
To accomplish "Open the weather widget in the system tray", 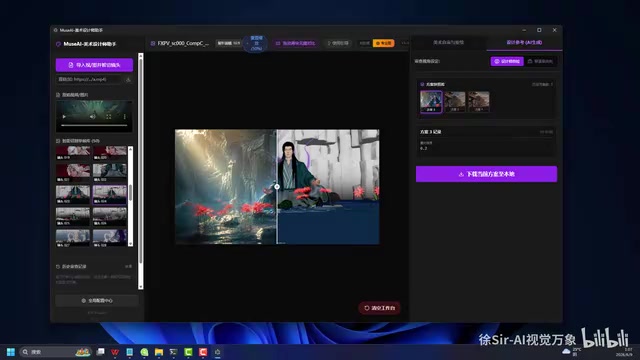I will 571,352.
